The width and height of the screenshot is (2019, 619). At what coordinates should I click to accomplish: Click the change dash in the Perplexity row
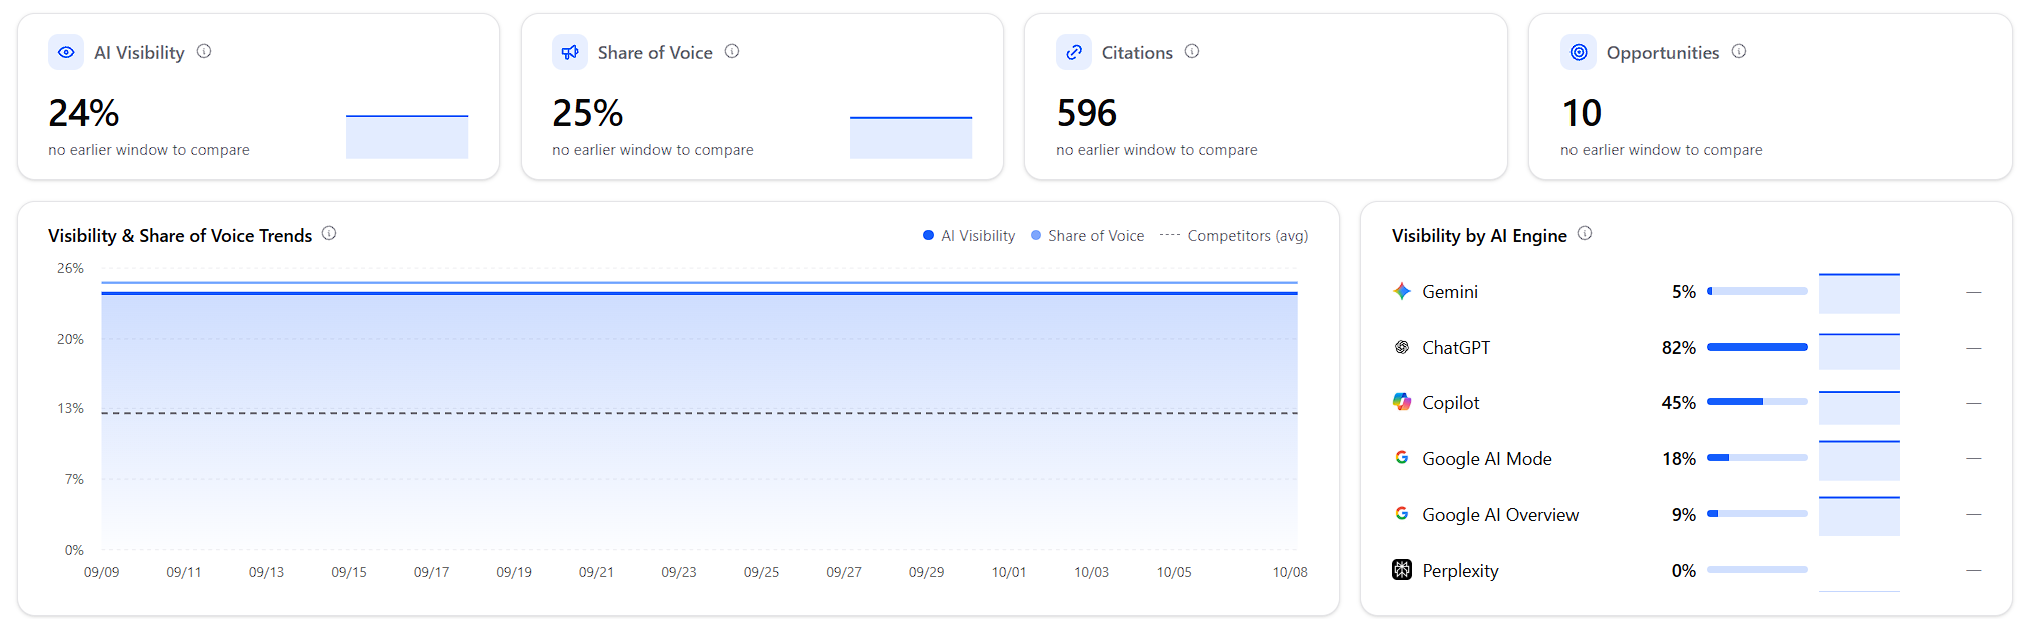pyautogui.click(x=1973, y=570)
